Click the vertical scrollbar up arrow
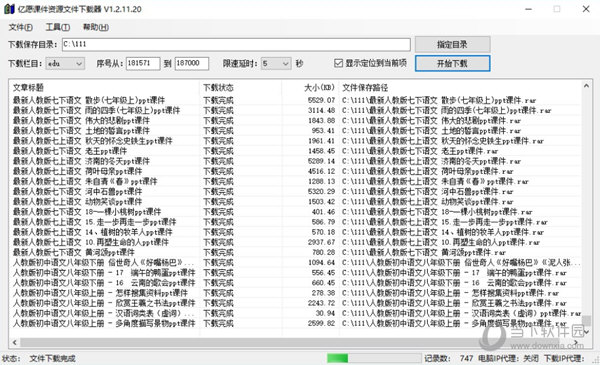This screenshot has height=365, width=600. click(x=586, y=86)
